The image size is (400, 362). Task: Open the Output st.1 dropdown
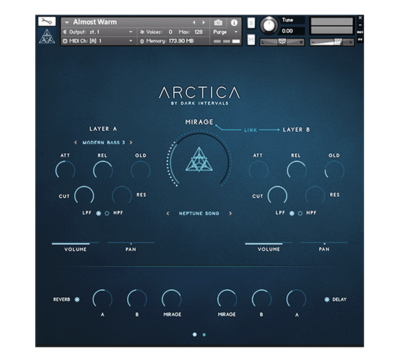click(x=98, y=32)
